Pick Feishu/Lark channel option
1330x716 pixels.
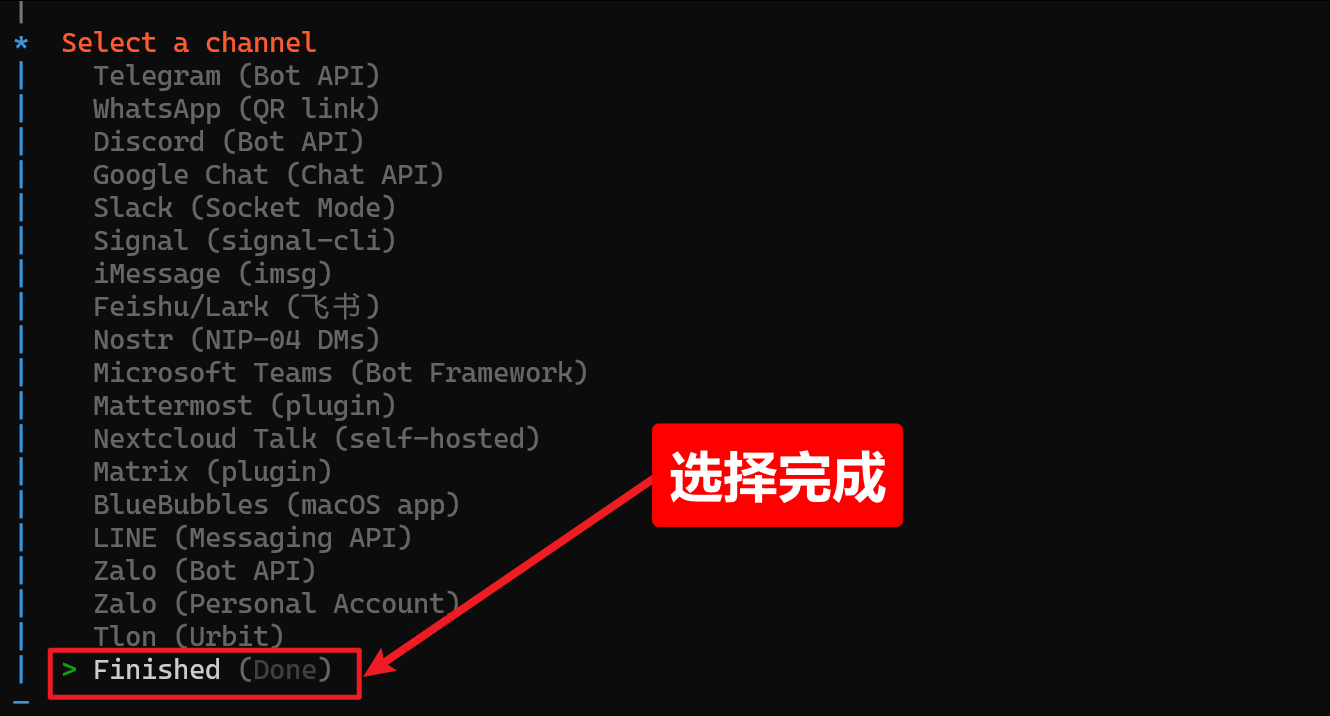pyautogui.click(x=237, y=307)
